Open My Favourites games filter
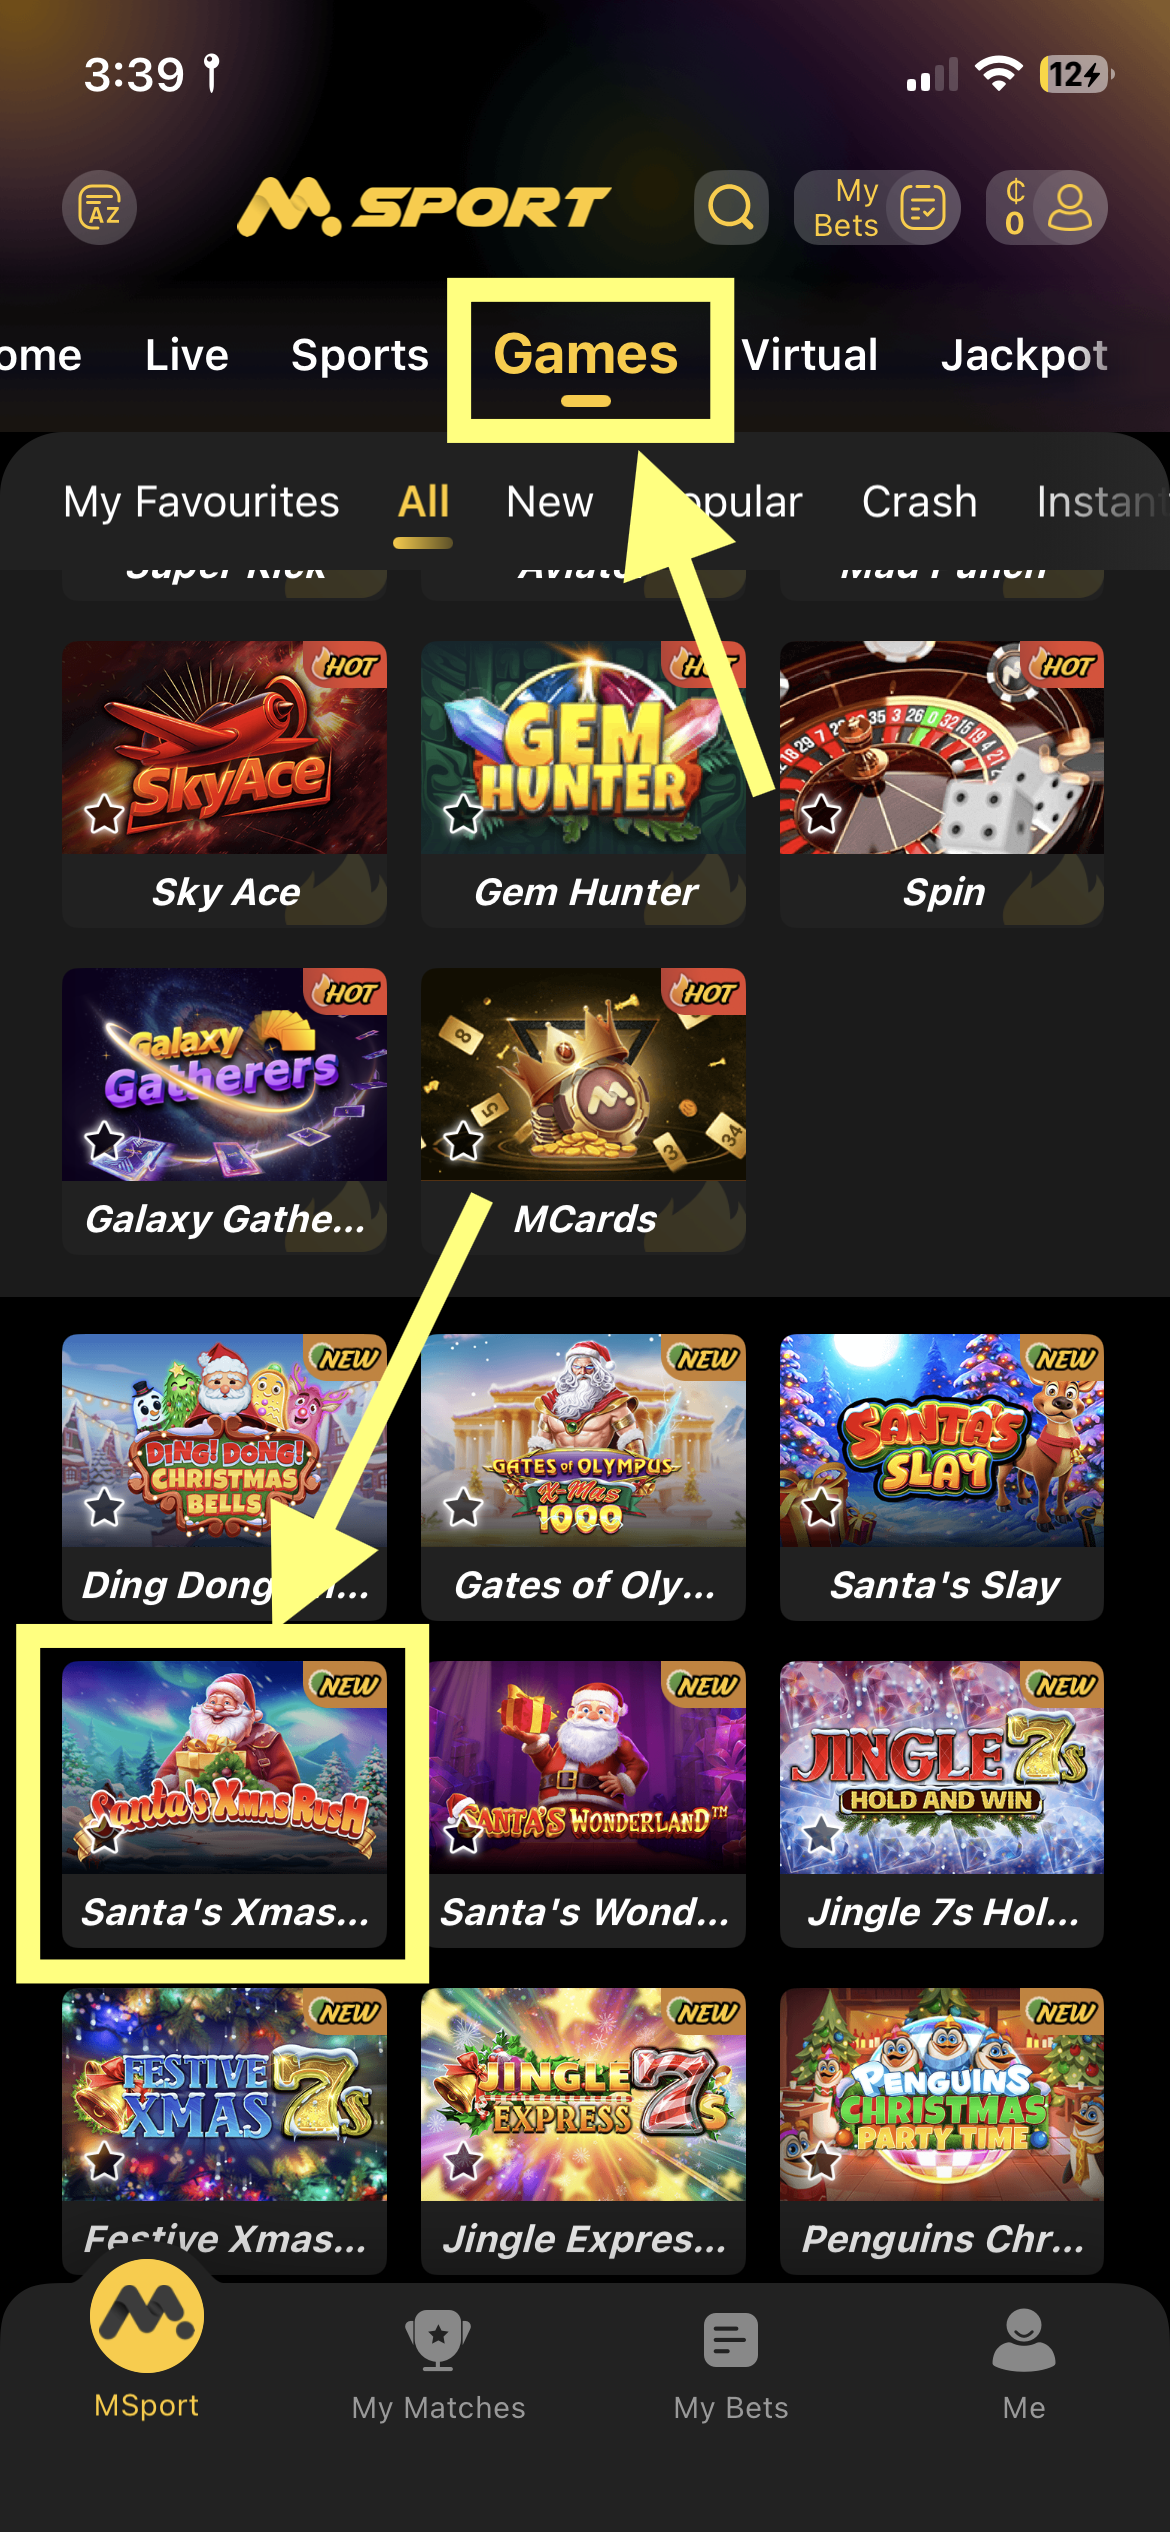 click(x=201, y=502)
